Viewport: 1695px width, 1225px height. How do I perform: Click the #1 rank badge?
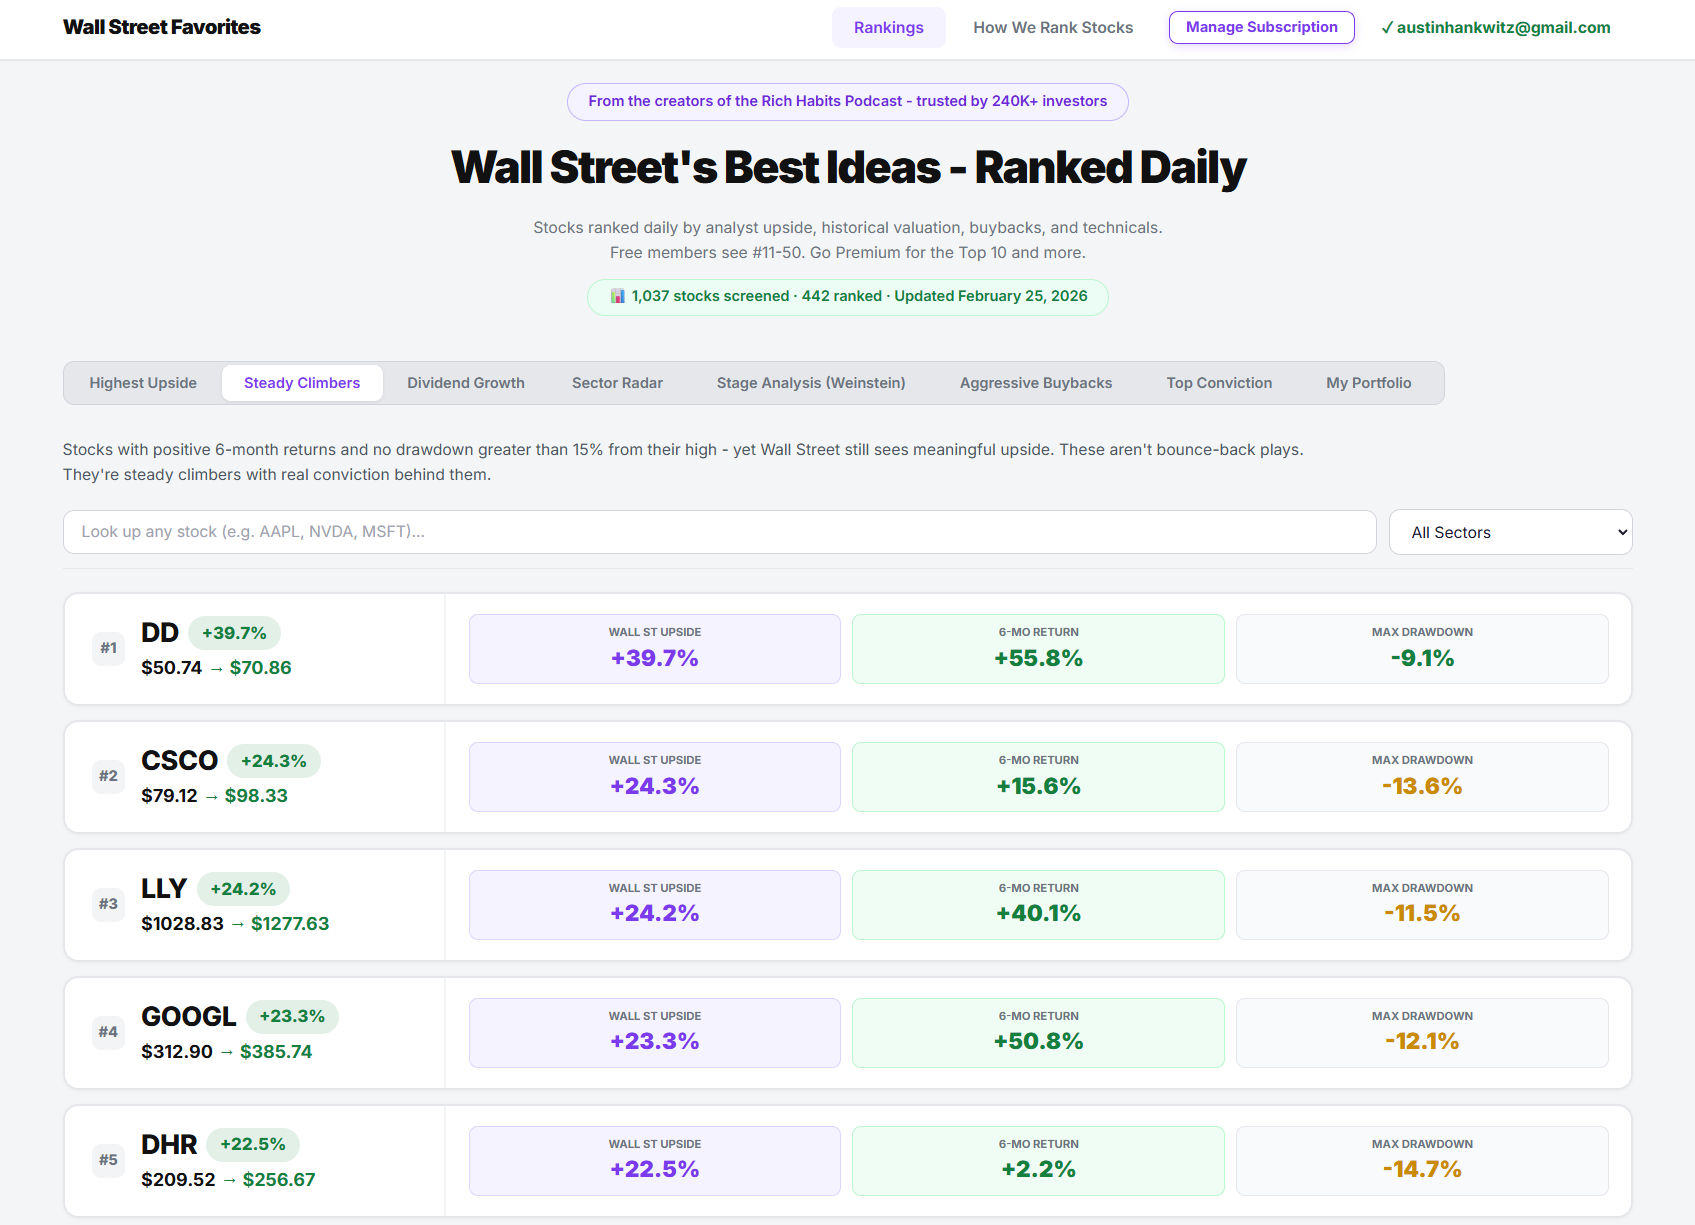click(x=108, y=648)
